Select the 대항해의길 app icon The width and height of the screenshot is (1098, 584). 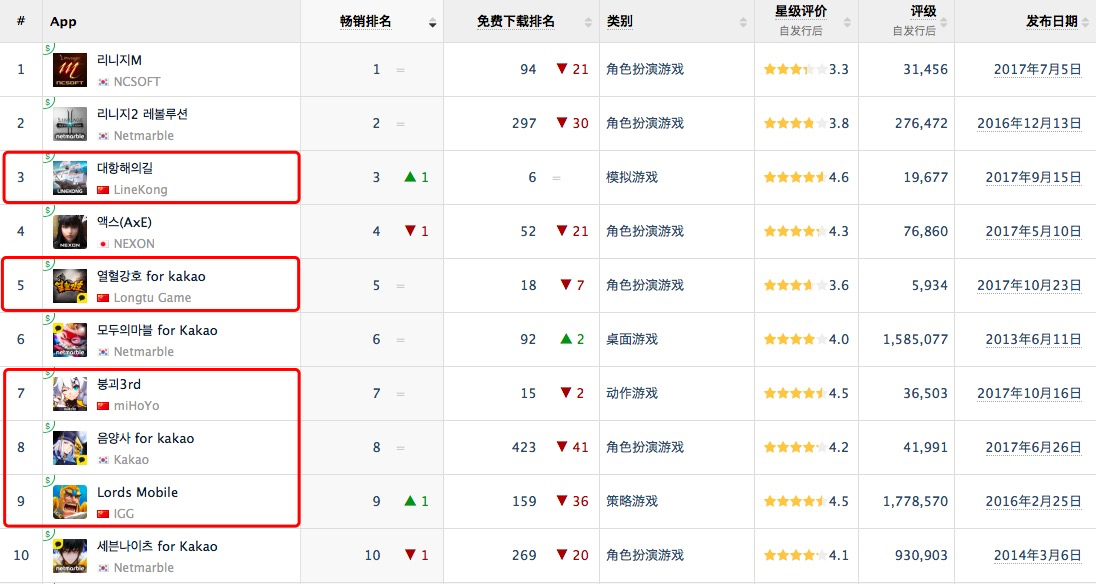70,178
